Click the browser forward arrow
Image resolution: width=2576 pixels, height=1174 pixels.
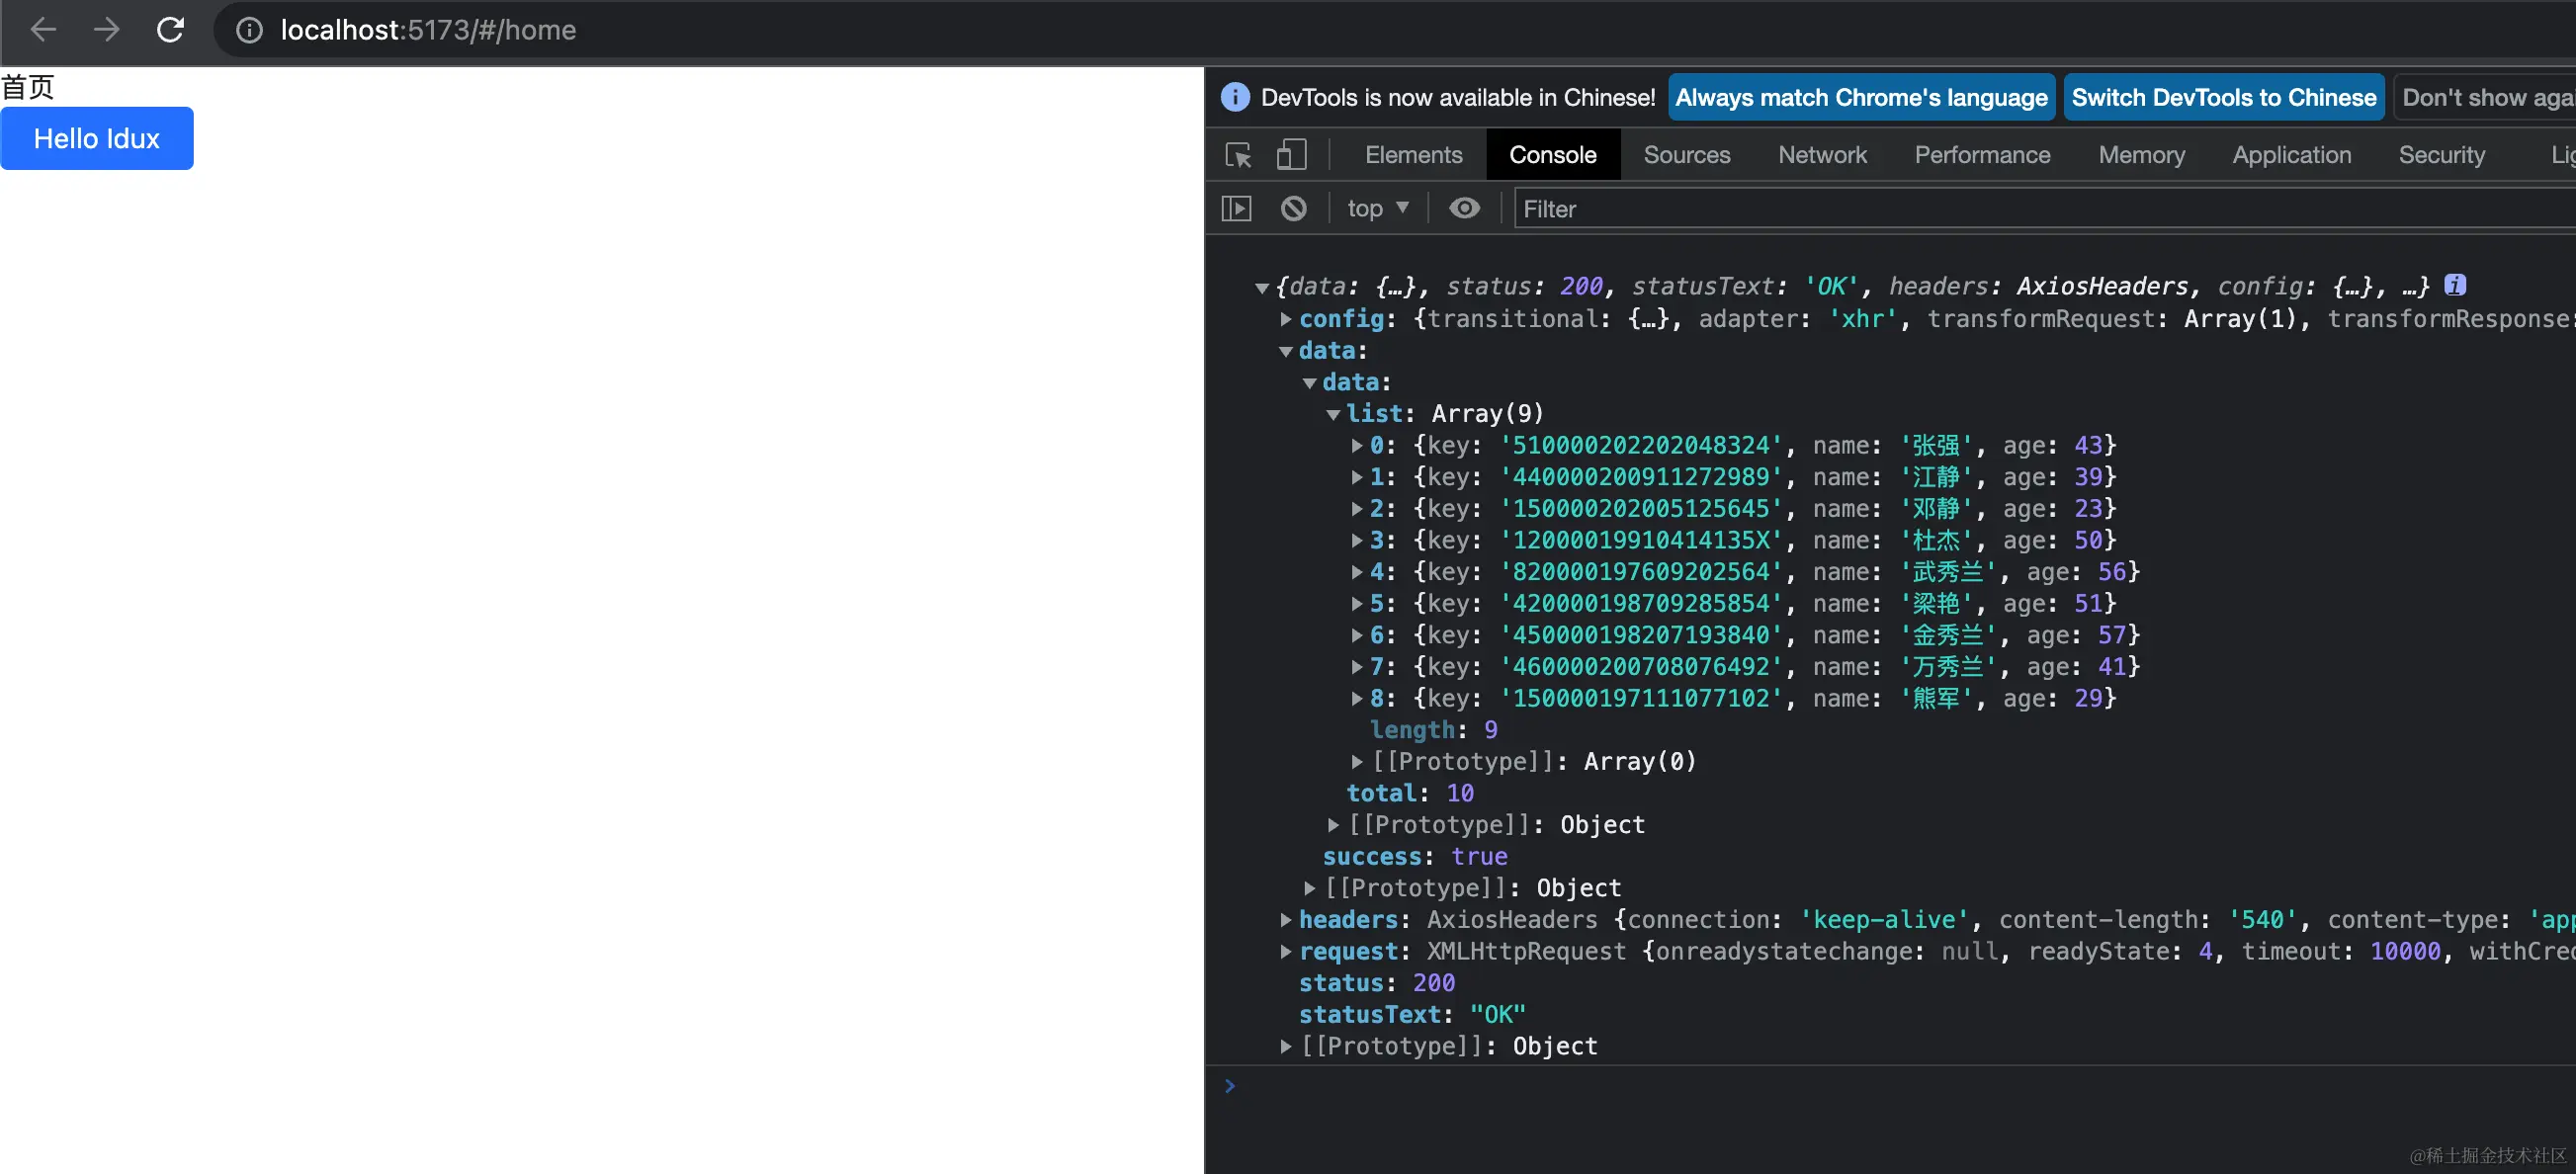[x=106, y=30]
